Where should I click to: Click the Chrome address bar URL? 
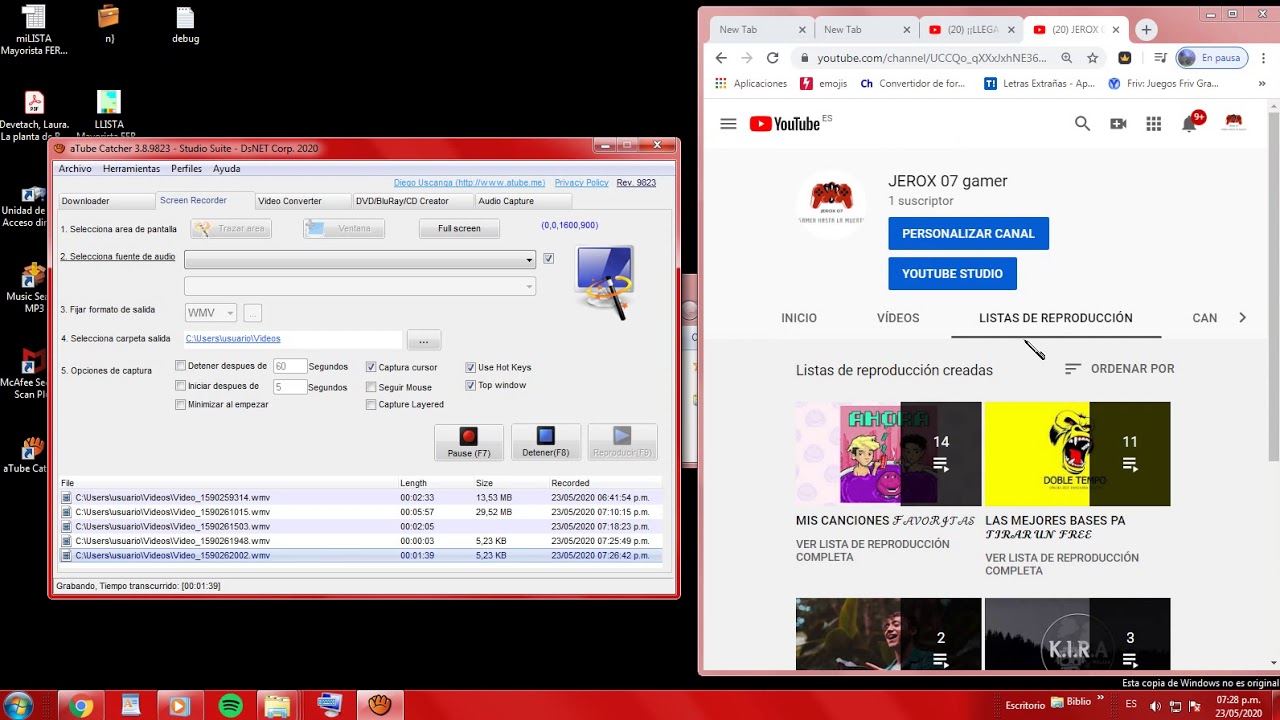[x=931, y=58]
